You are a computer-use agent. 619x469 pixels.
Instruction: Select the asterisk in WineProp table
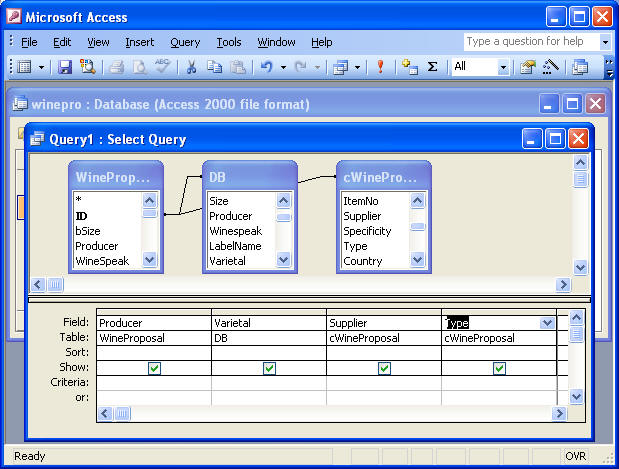(x=79, y=200)
